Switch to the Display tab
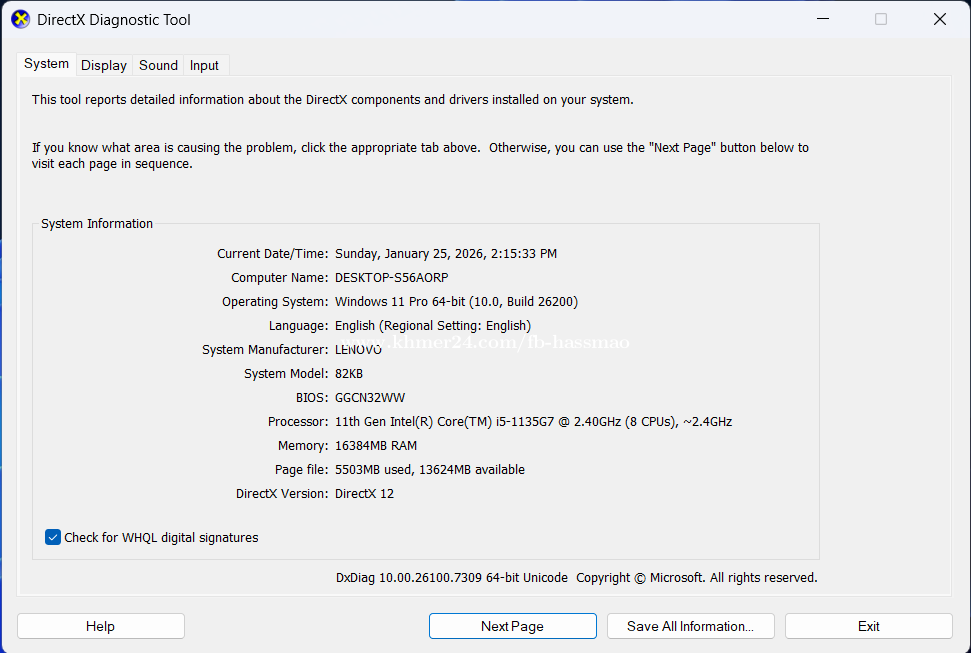The image size is (971, 653). (x=104, y=65)
